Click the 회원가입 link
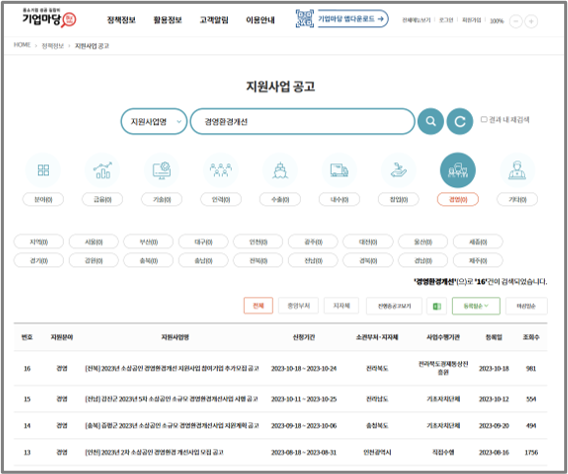568x474 pixels. tap(471, 20)
